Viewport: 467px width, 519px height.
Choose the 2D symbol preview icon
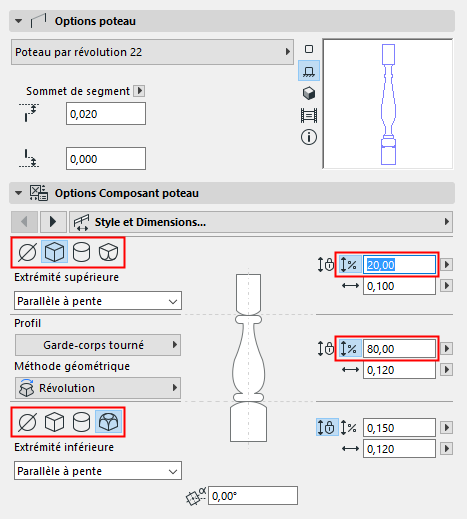[x=309, y=49]
